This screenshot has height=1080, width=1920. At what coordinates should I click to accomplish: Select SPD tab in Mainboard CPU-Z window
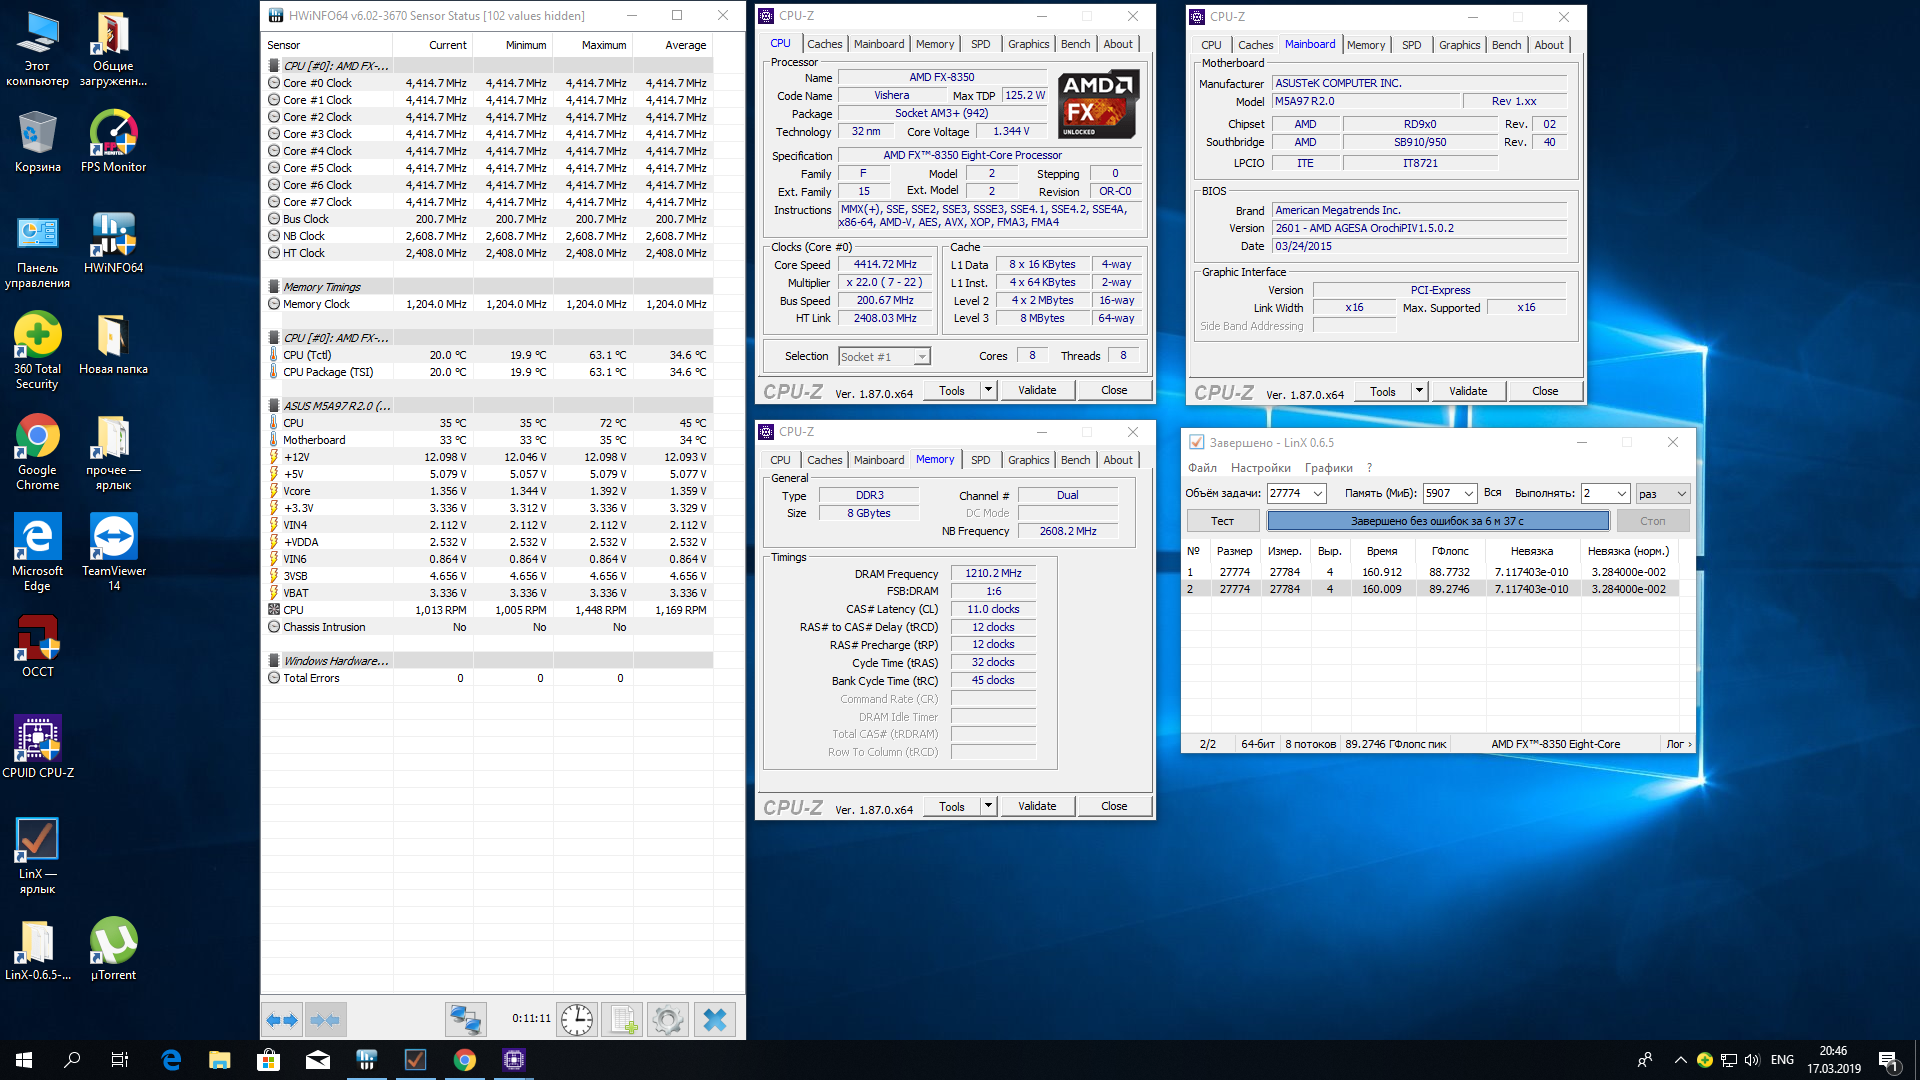[x=1411, y=45]
